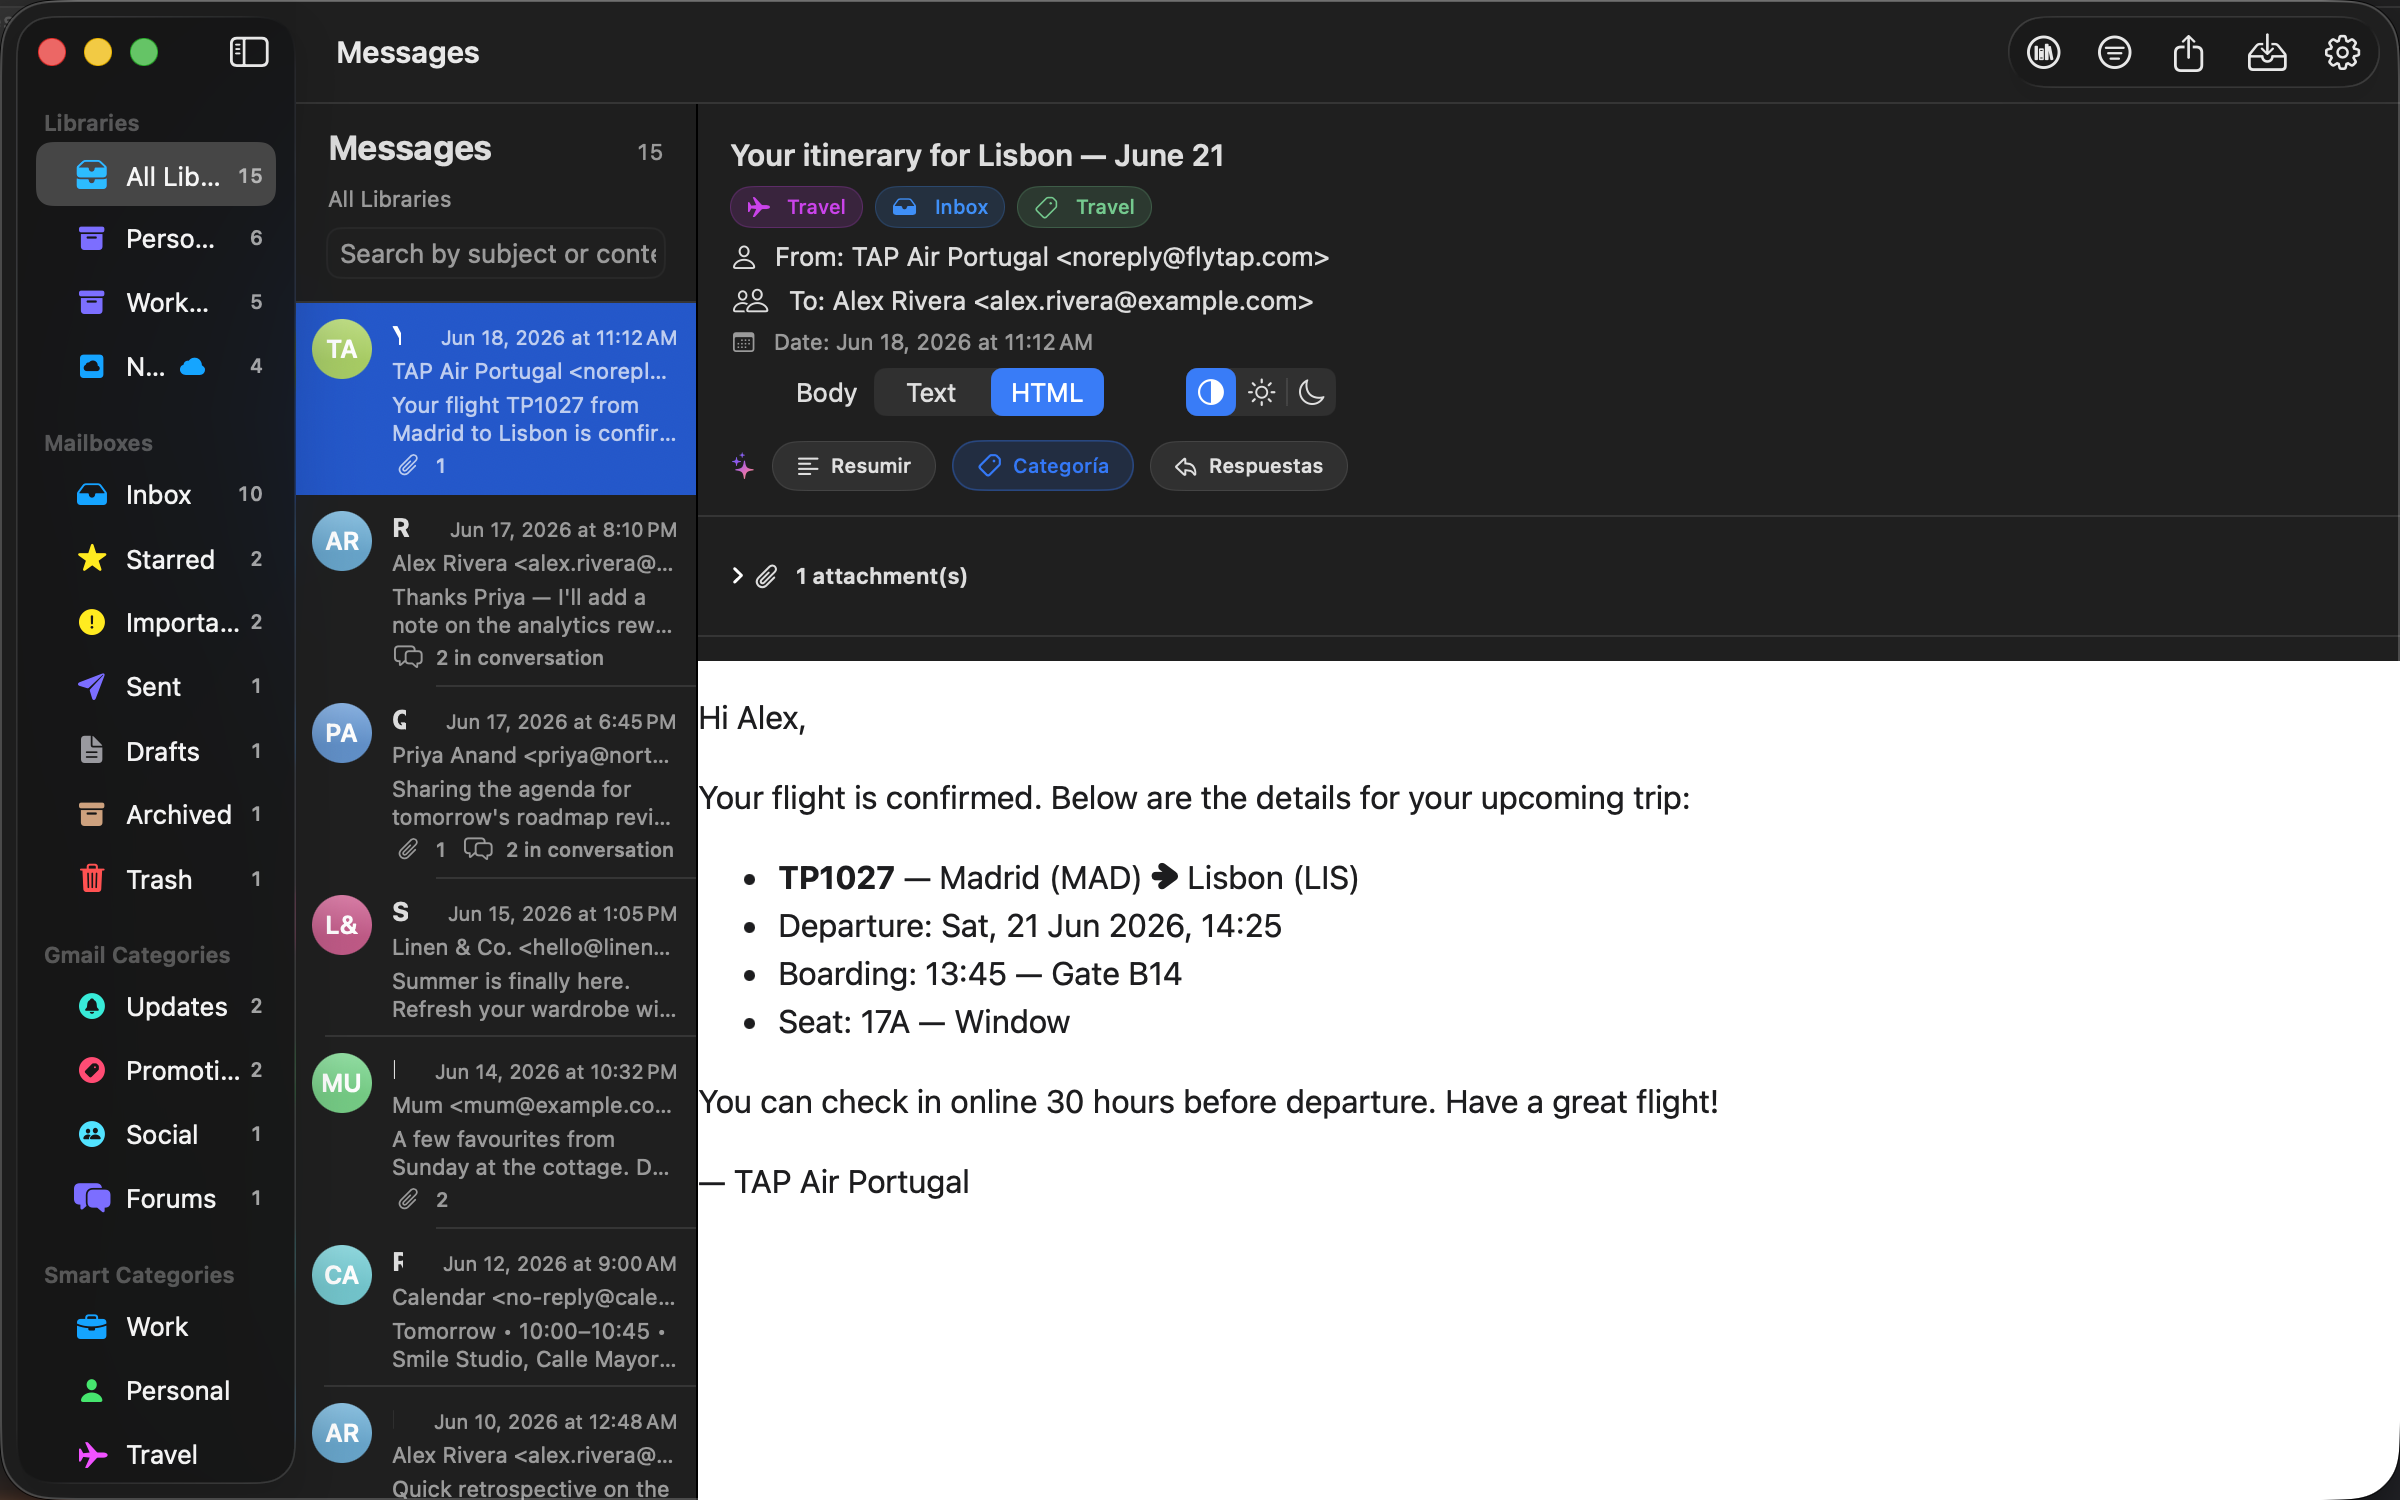
Task: Click the green Travel label tag
Action: coord(1084,207)
